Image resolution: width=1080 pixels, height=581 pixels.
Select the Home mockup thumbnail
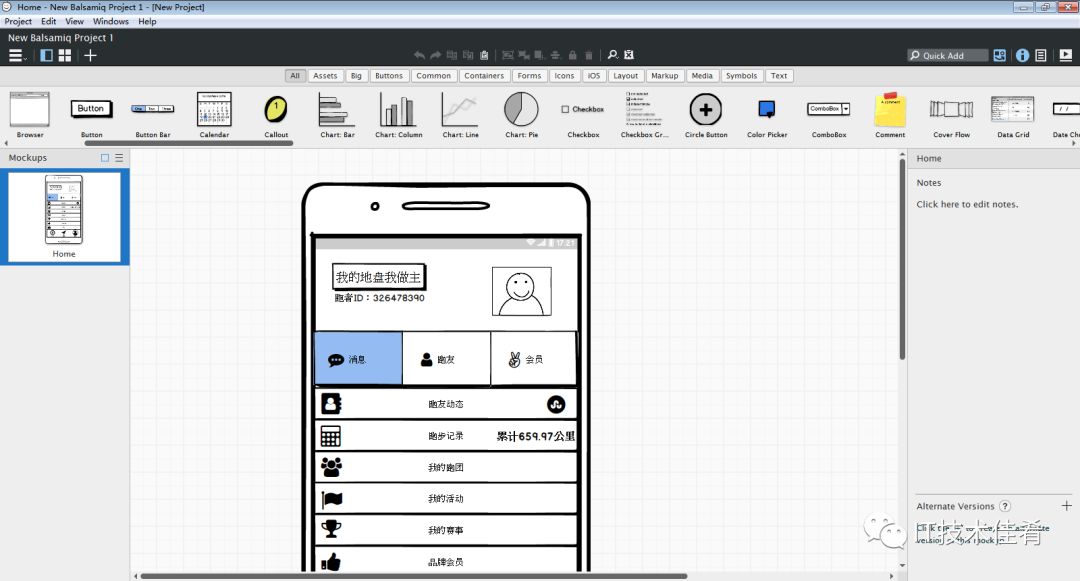click(x=65, y=215)
